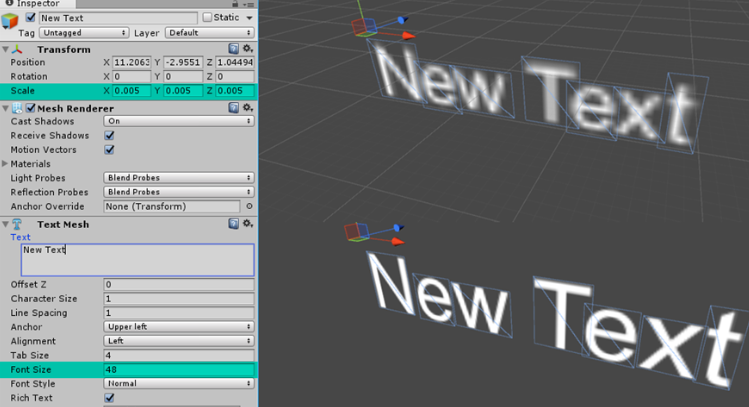This screenshot has width=749, height=407.
Task: Open the Inspector panel options menu
Action: pos(249,4)
